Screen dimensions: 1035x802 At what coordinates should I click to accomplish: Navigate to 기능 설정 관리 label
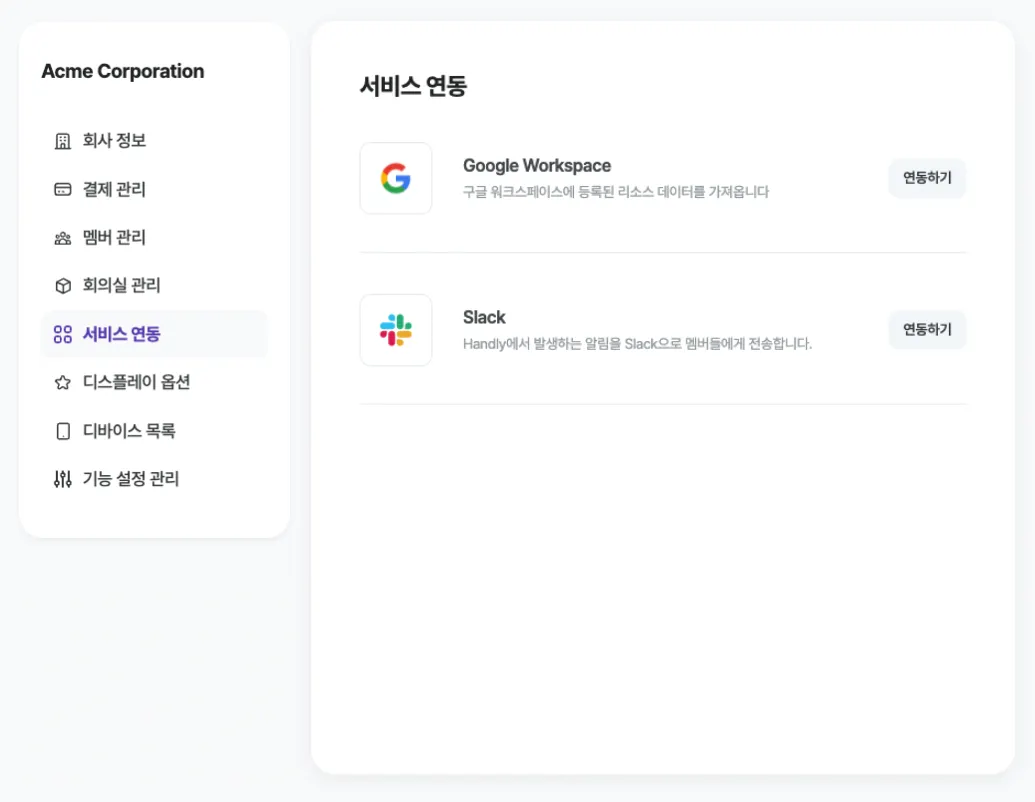(x=131, y=479)
